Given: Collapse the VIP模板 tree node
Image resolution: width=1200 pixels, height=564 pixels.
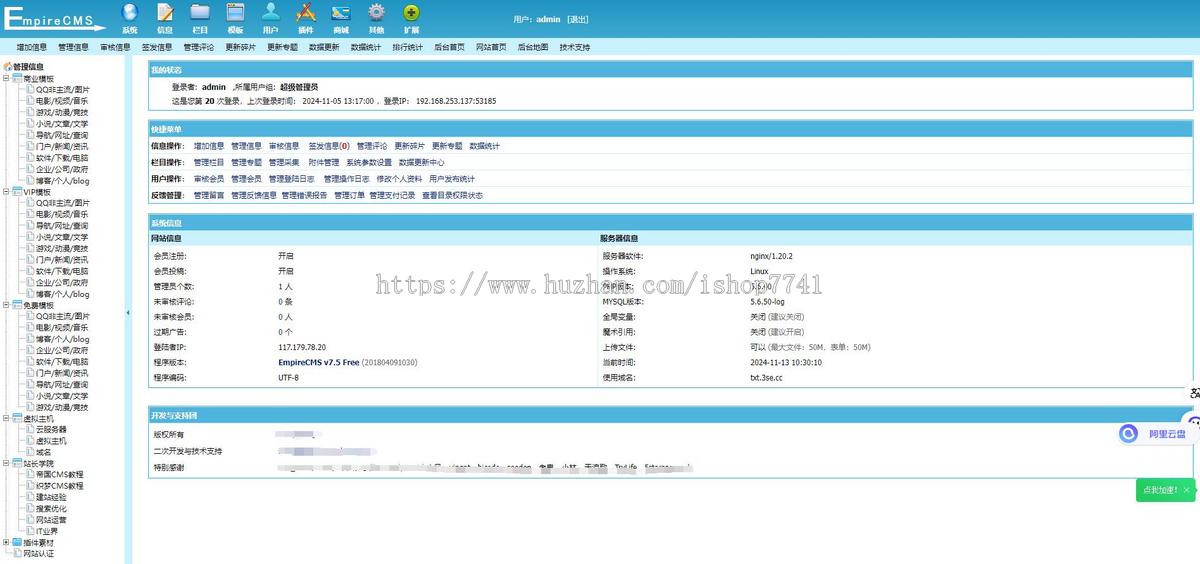Looking at the screenshot, I should click(x=6, y=191).
